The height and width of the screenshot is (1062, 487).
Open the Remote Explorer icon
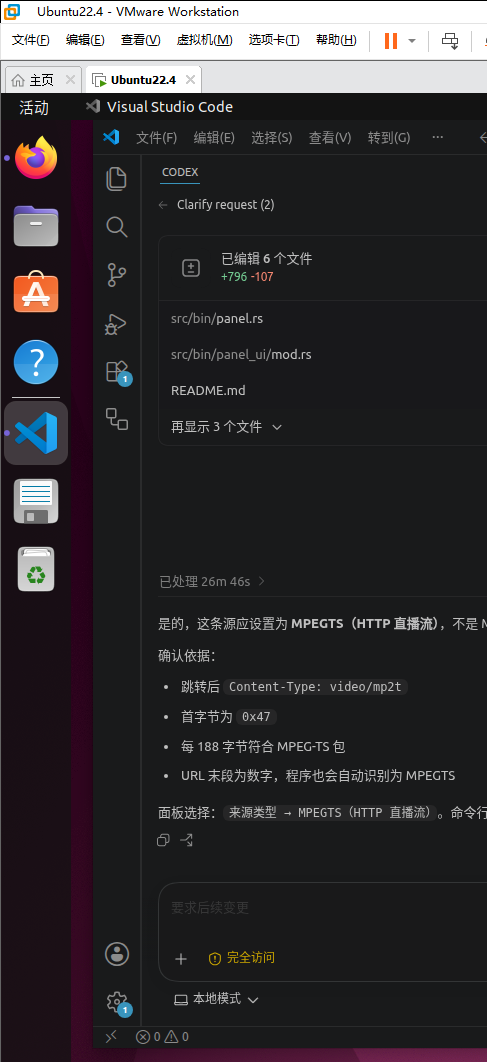[117, 419]
